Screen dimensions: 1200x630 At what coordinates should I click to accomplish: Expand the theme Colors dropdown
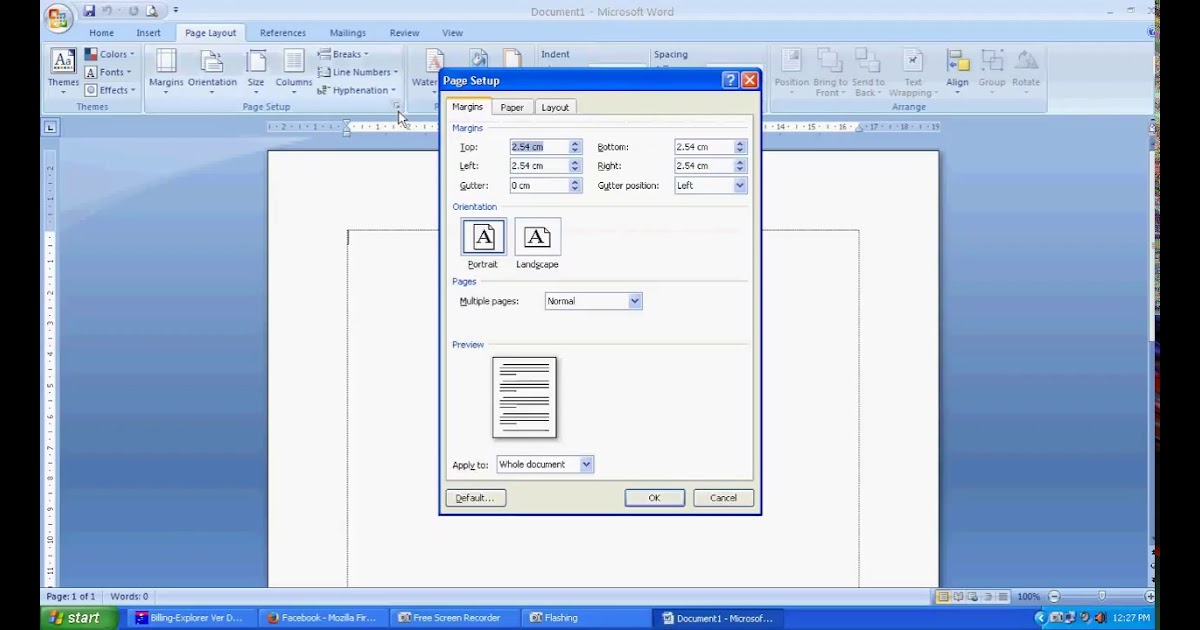click(109, 54)
